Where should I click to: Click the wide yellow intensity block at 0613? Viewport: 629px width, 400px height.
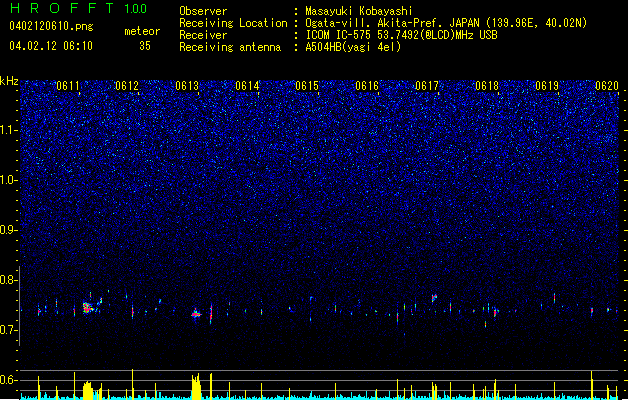pyautogui.click(x=196, y=387)
